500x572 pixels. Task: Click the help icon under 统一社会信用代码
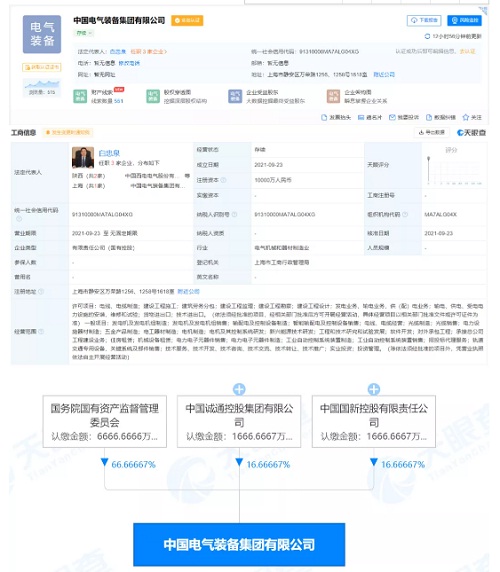(19, 219)
